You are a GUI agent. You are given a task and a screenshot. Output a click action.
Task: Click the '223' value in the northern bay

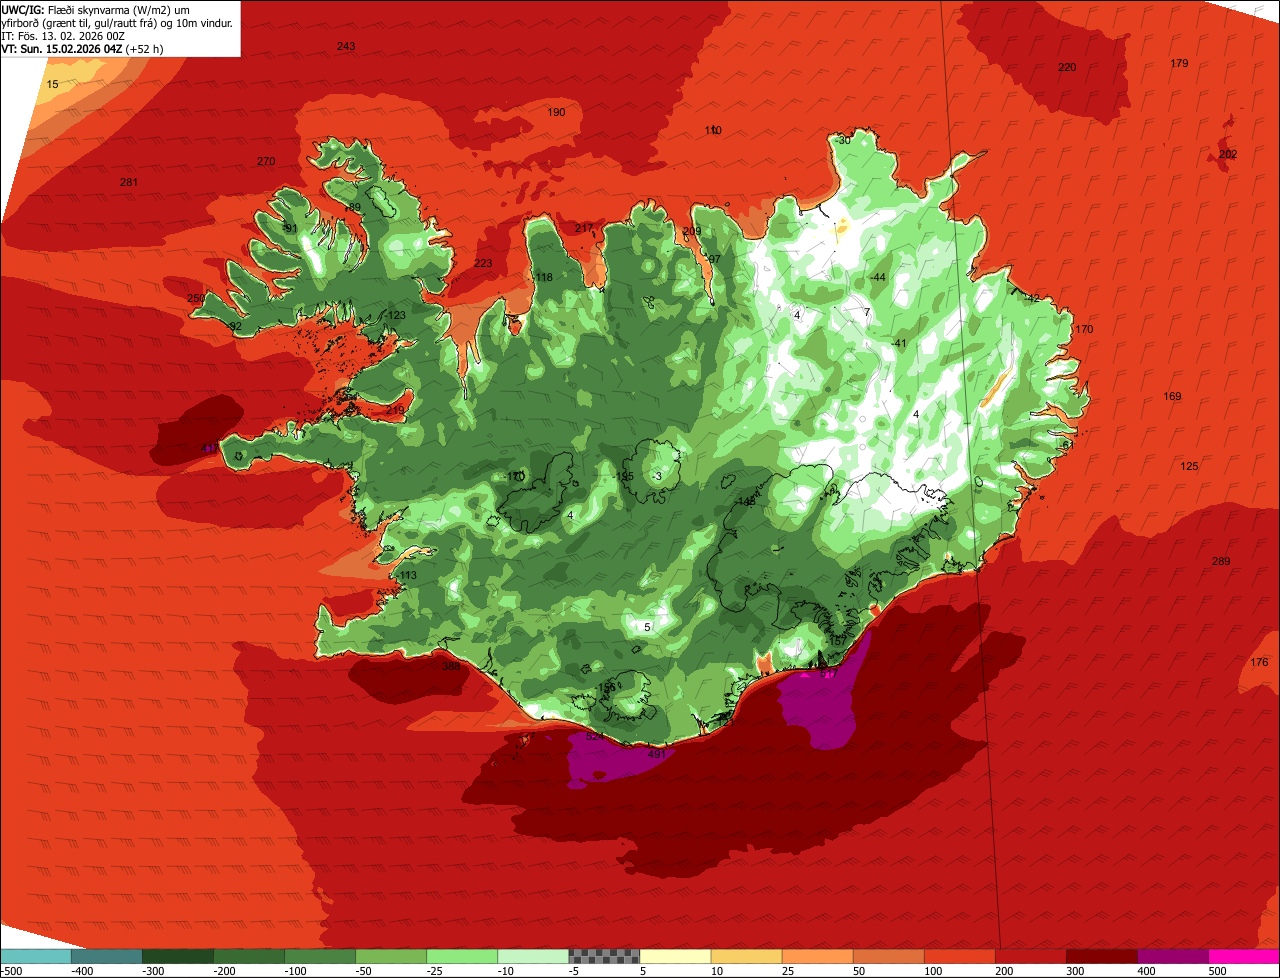pos(483,263)
